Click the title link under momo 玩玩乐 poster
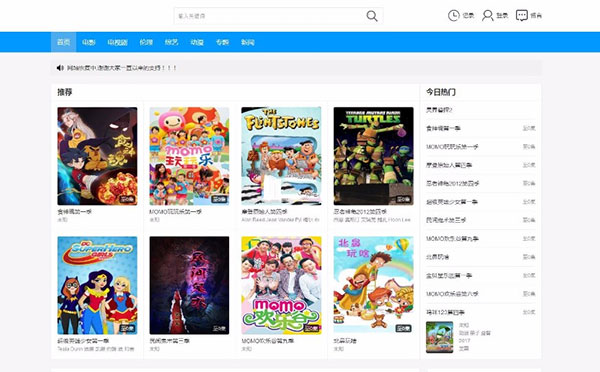Image resolution: width=600 pixels, height=372 pixels. point(175,212)
